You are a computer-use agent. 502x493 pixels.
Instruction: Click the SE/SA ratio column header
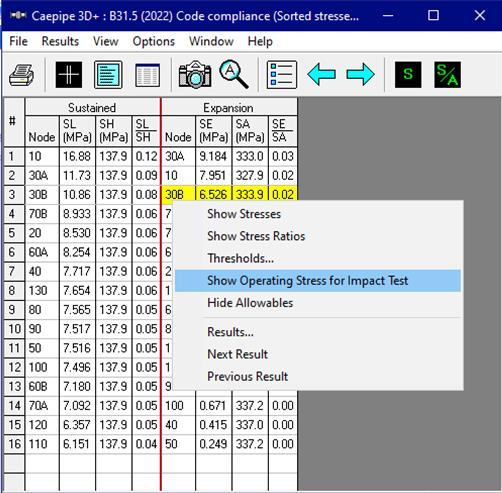click(x=283, y=131)
